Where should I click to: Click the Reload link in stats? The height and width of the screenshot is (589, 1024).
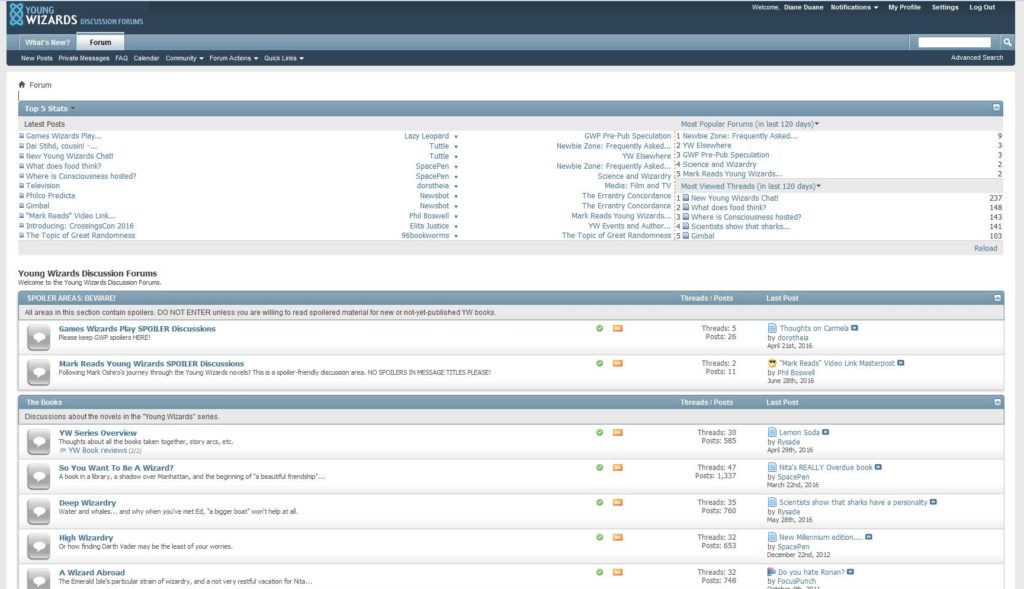point(985,248)
